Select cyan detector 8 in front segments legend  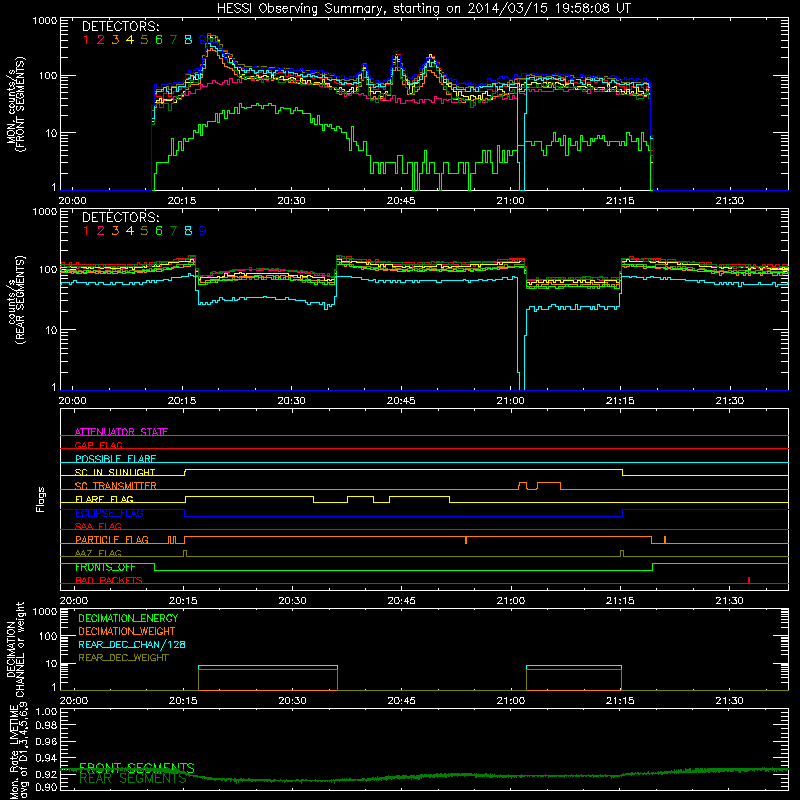point(188,40)
